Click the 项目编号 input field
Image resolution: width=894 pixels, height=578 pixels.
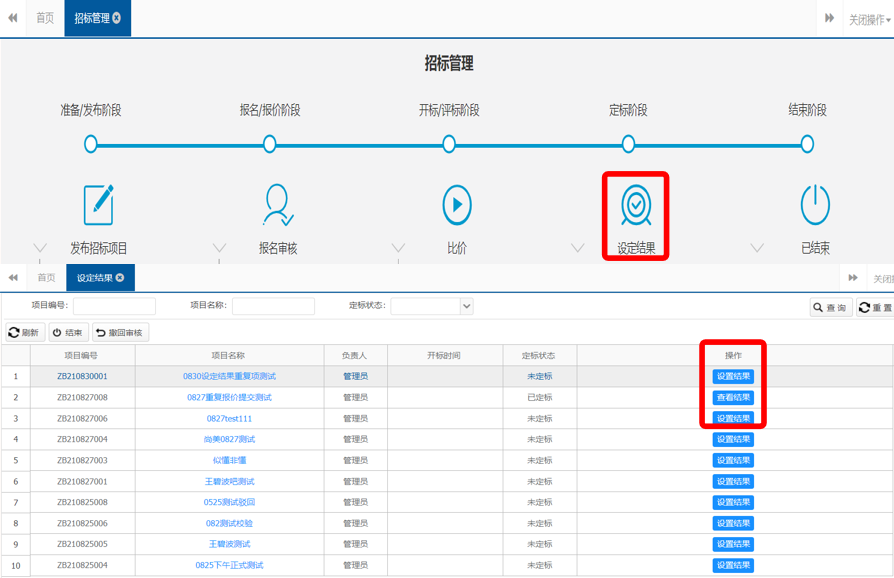(x=114, y=306)
